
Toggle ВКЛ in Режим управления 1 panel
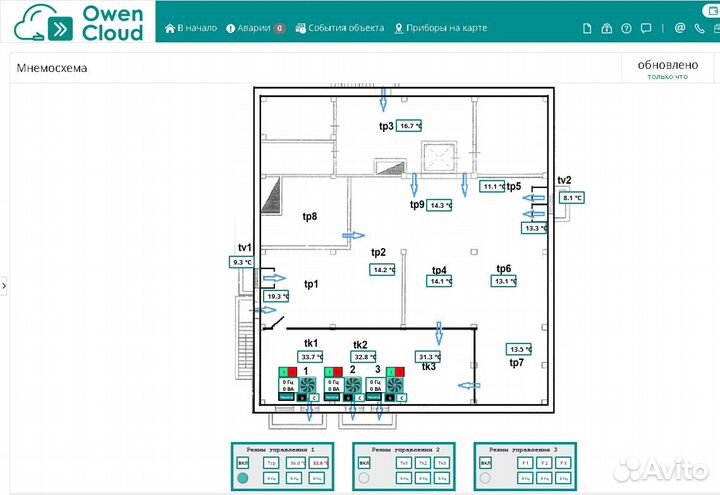tap(242, 464)
